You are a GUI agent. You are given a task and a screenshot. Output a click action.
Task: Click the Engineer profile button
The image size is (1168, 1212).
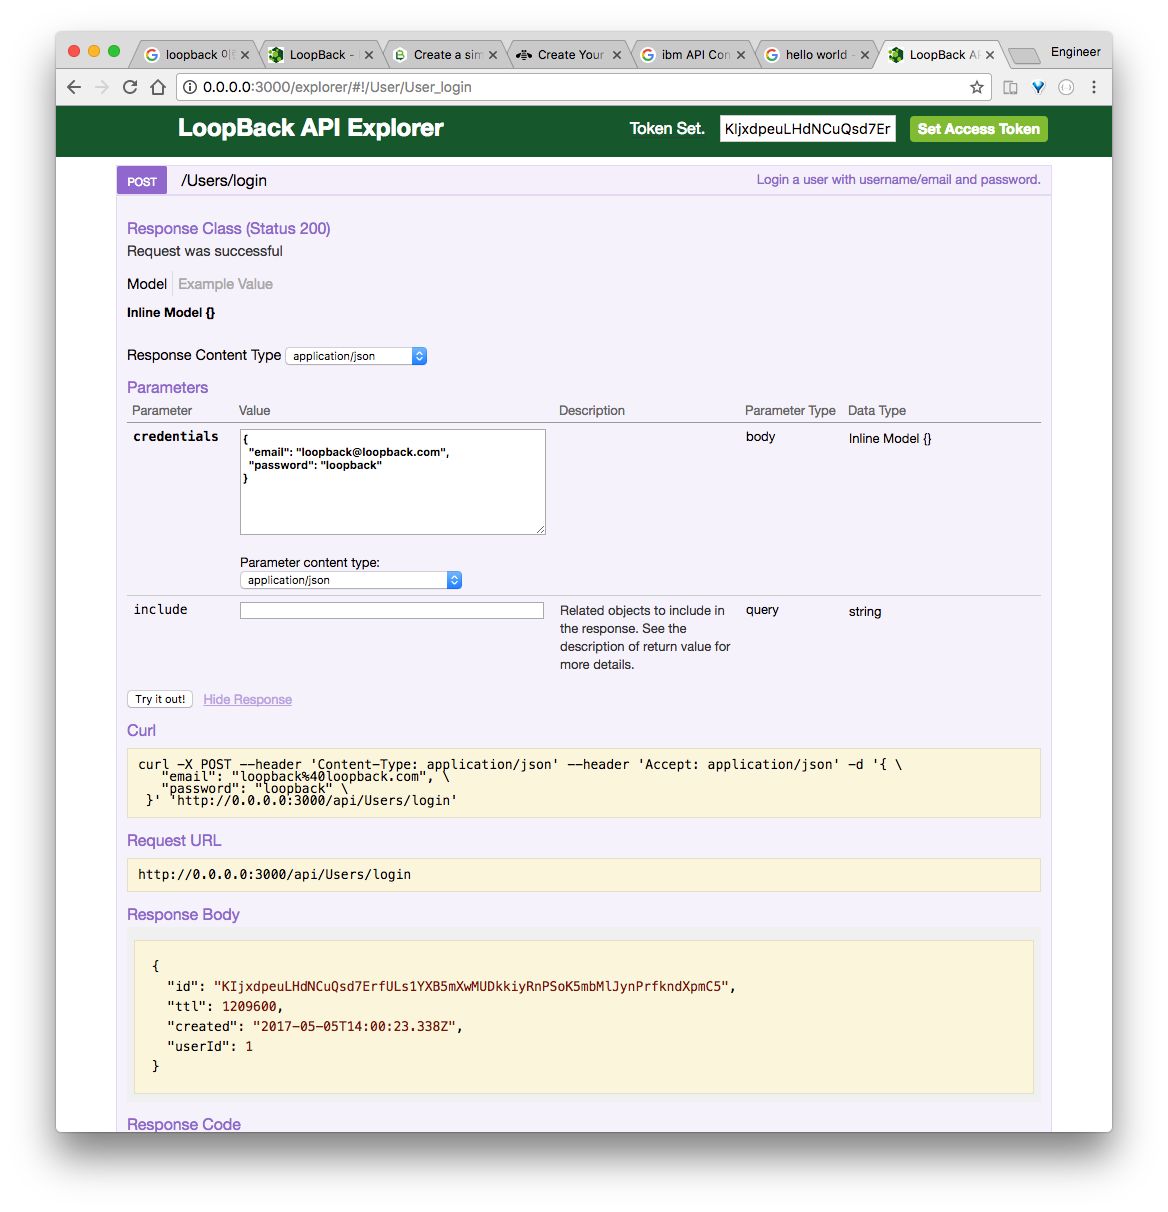[x=1075, y=52]
